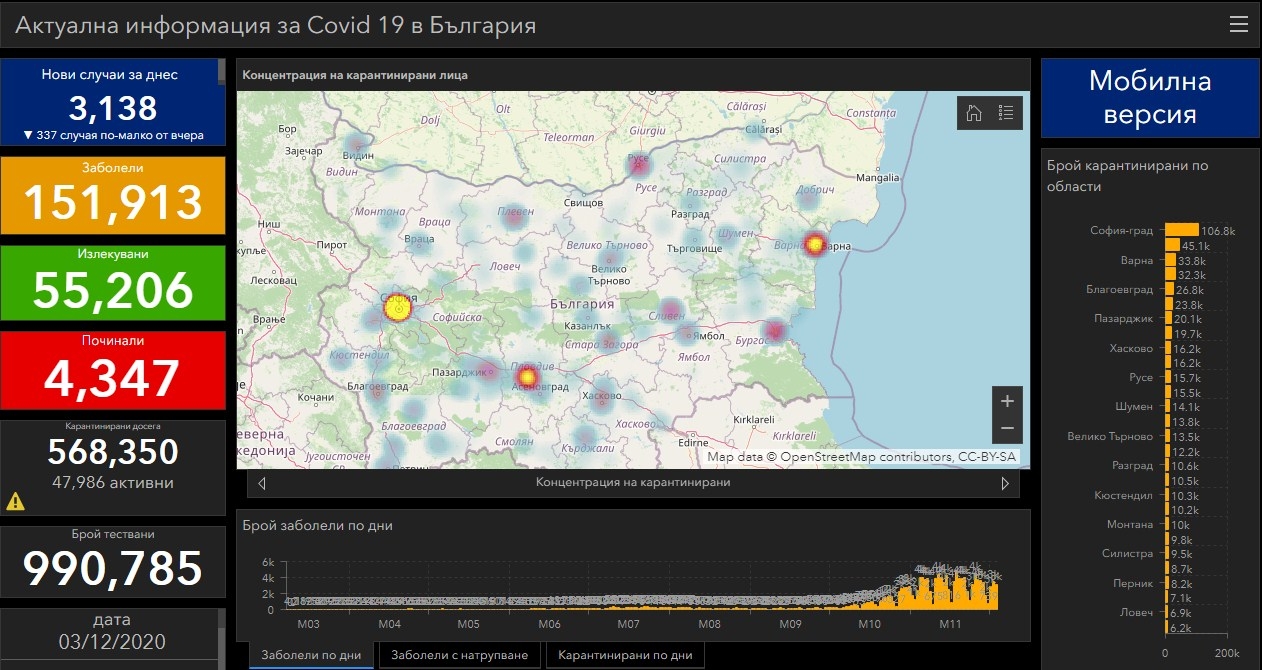Click the София-град bar in the chart
Screen dimensions: 1262x670
pos(1181,230)
